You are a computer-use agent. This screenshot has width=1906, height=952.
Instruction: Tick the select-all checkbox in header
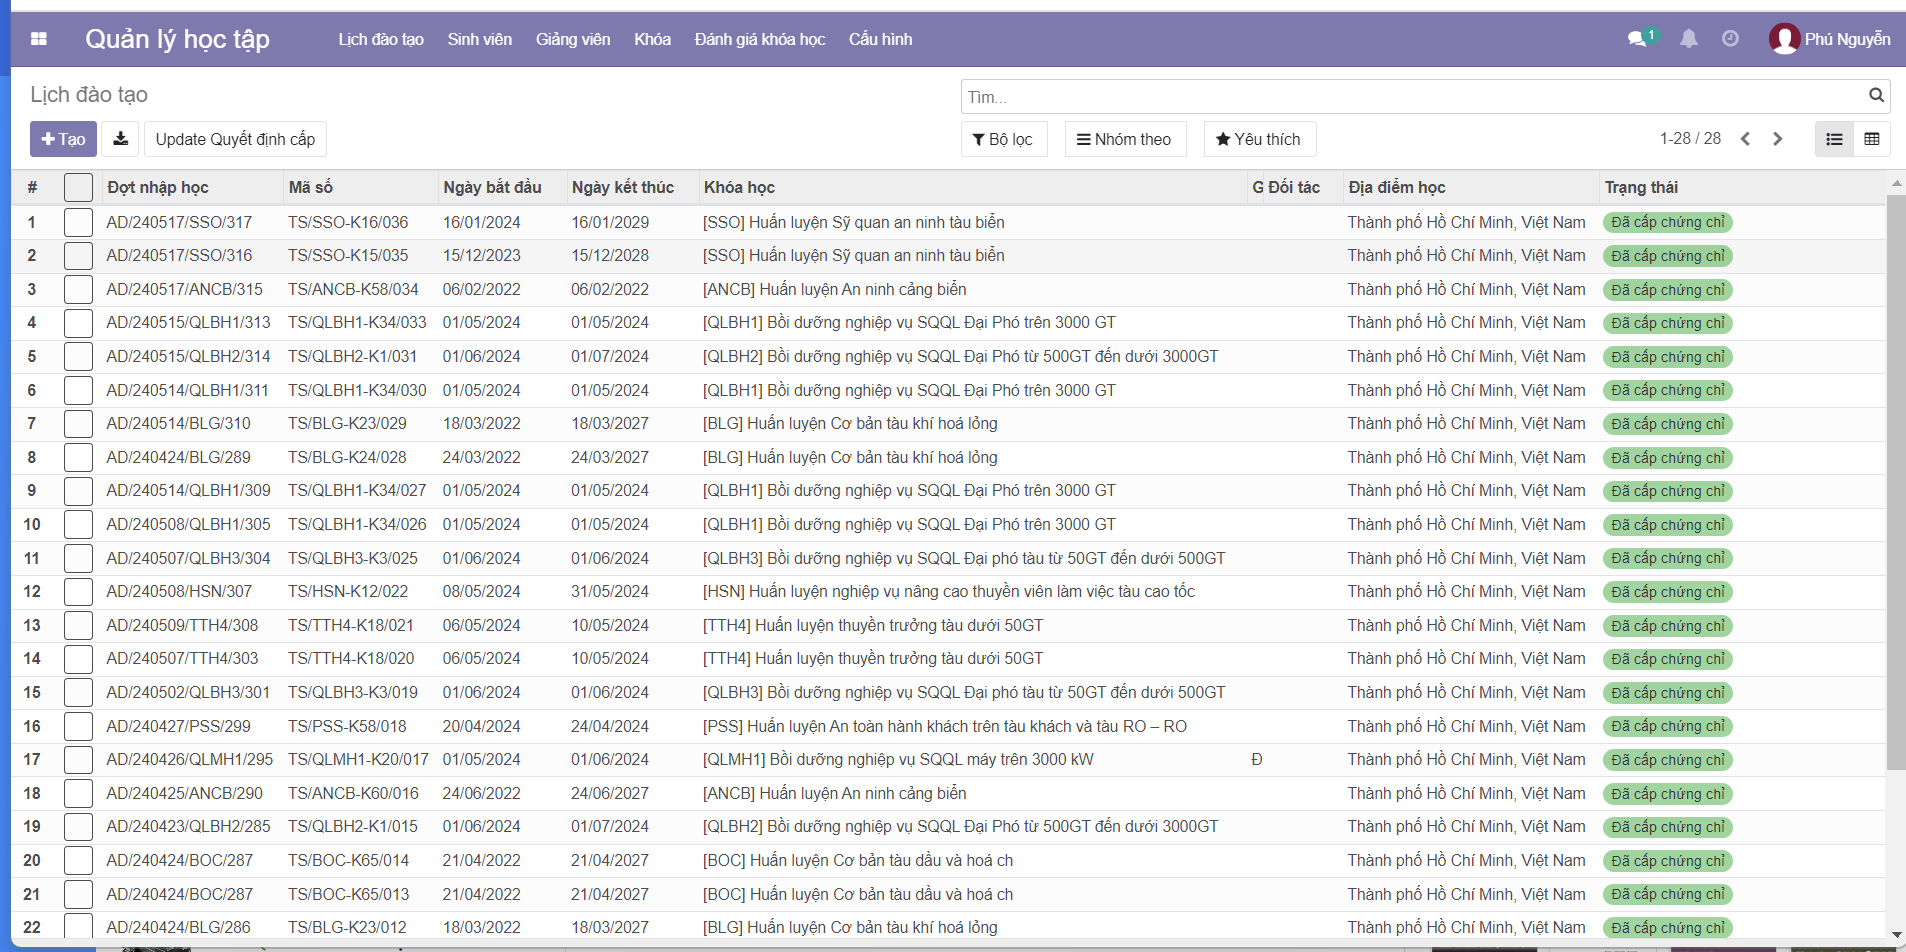pos(78,187)
